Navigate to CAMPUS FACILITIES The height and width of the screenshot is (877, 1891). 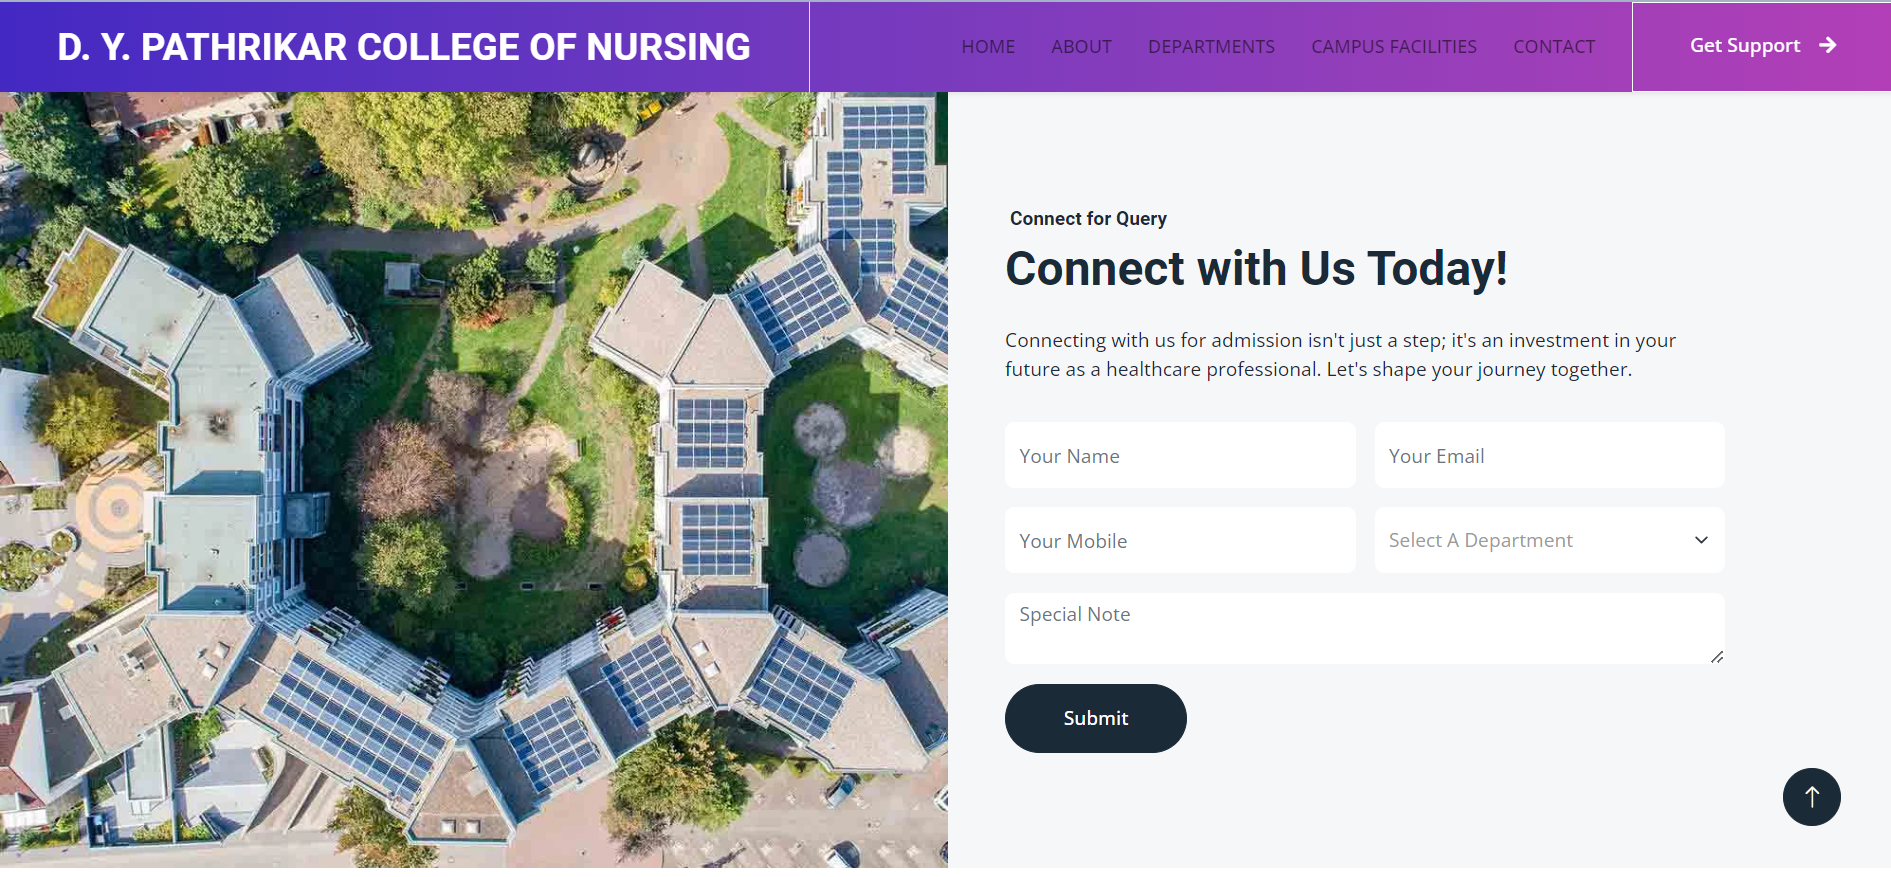coord(1393,47)
